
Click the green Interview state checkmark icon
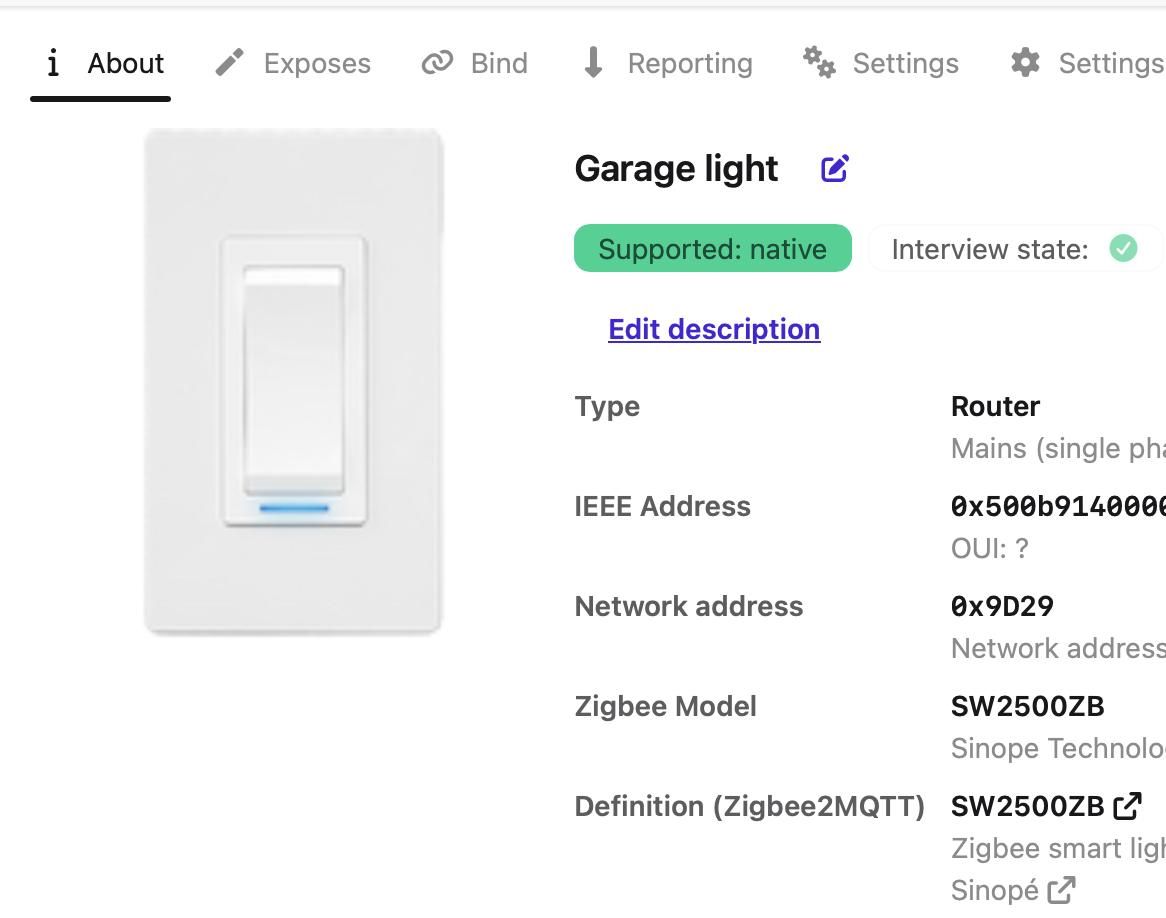[x=1123, y=248]
